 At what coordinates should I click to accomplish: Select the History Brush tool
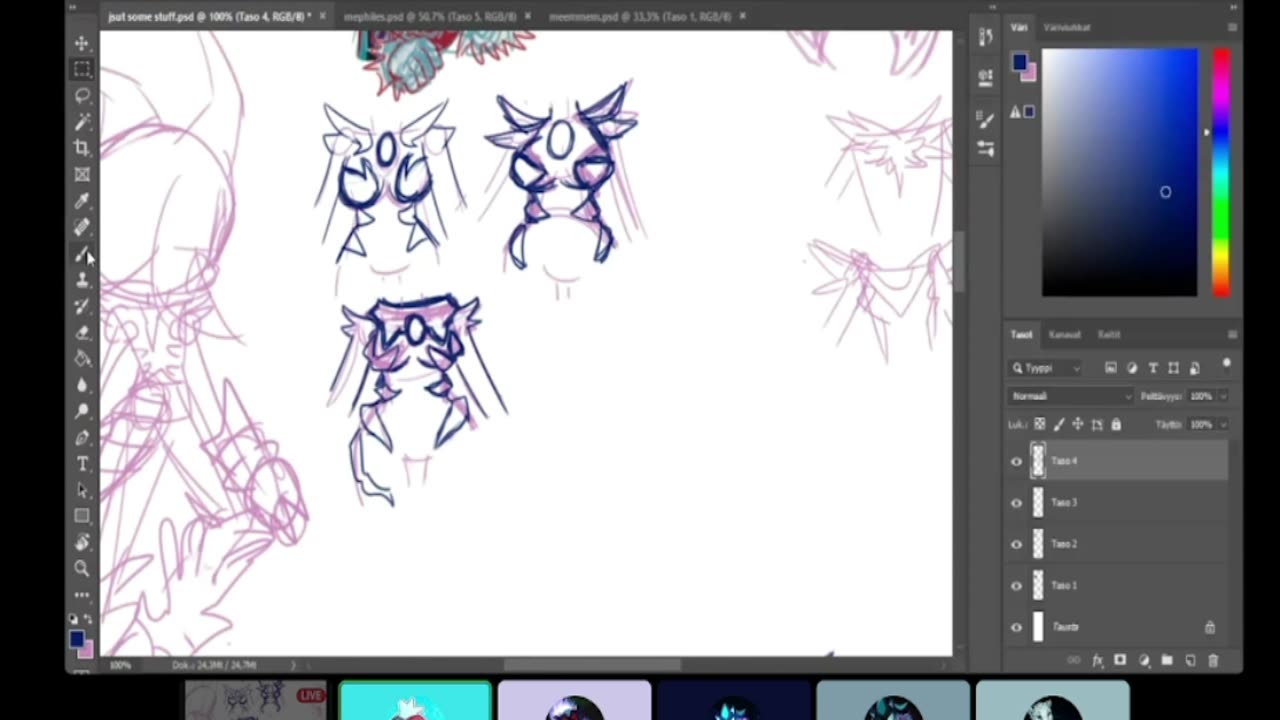point(82,305)
